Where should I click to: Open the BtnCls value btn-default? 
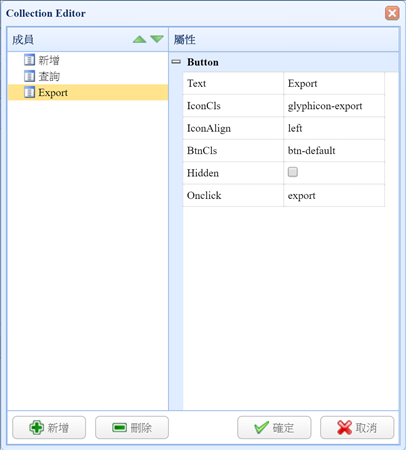pyautogui.click(x=334, y=150)
